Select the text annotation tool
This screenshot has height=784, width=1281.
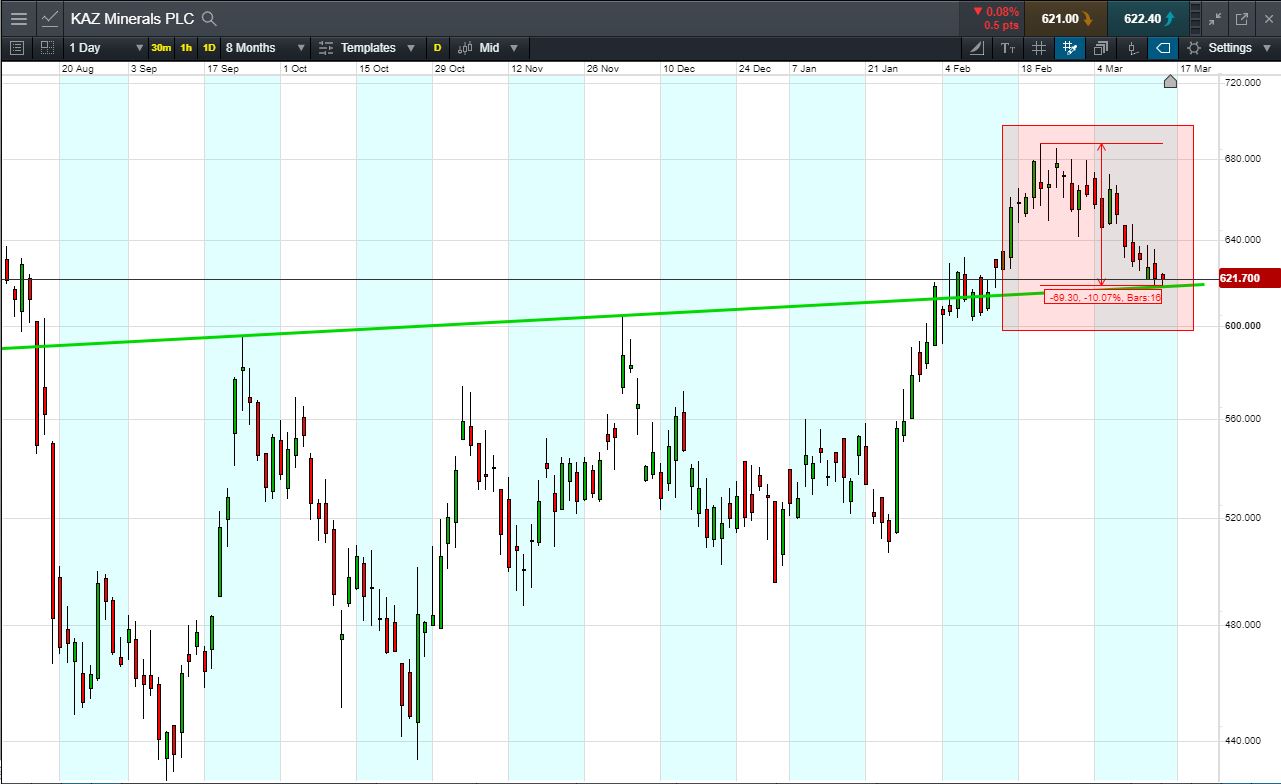click(1008, 47)
